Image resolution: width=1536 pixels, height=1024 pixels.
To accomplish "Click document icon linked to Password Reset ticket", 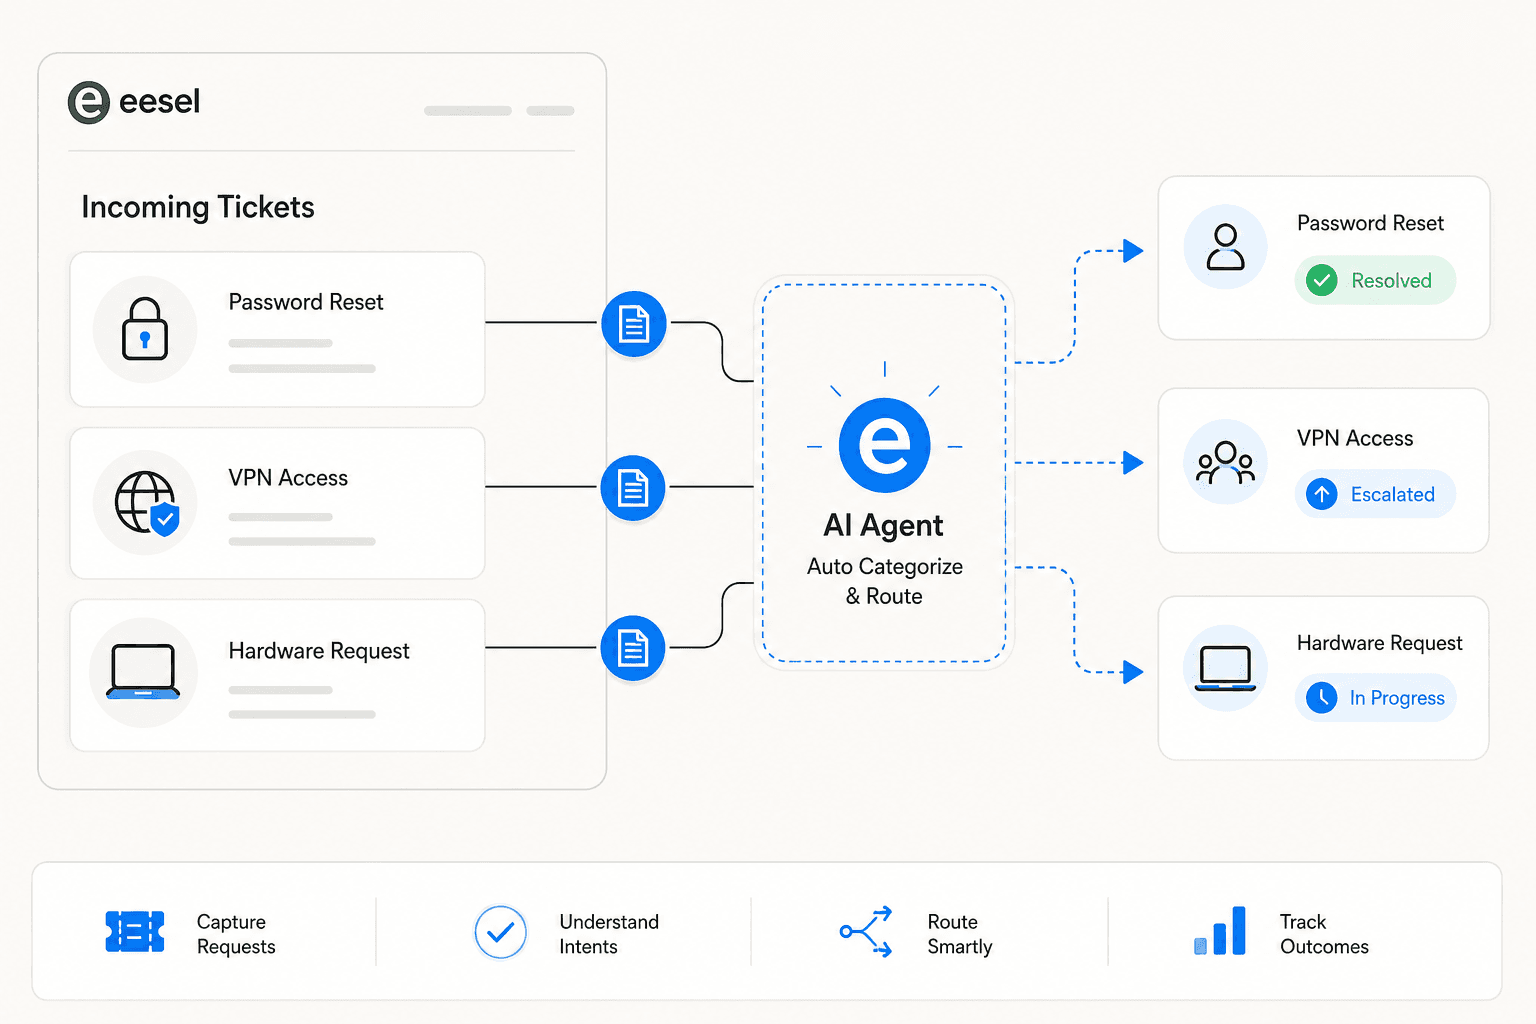I will coord(634,324).
